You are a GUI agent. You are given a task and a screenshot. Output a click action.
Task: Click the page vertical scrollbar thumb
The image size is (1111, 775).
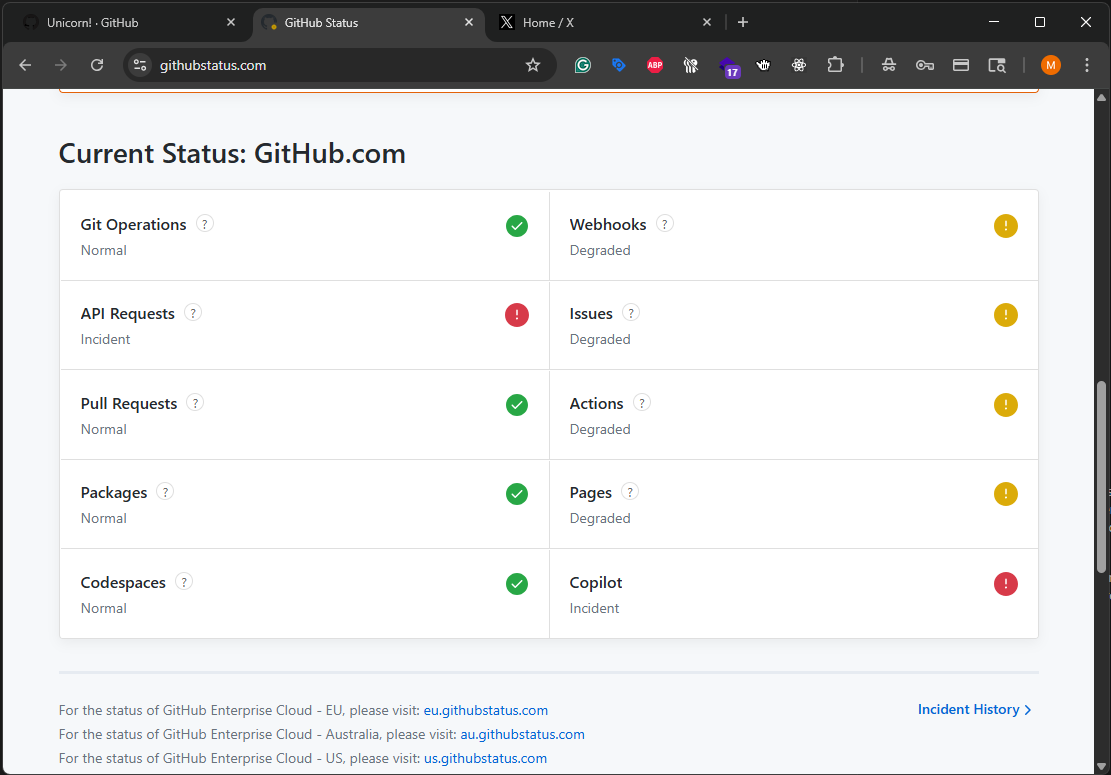pyautogui.click(x=1101, y=476)
